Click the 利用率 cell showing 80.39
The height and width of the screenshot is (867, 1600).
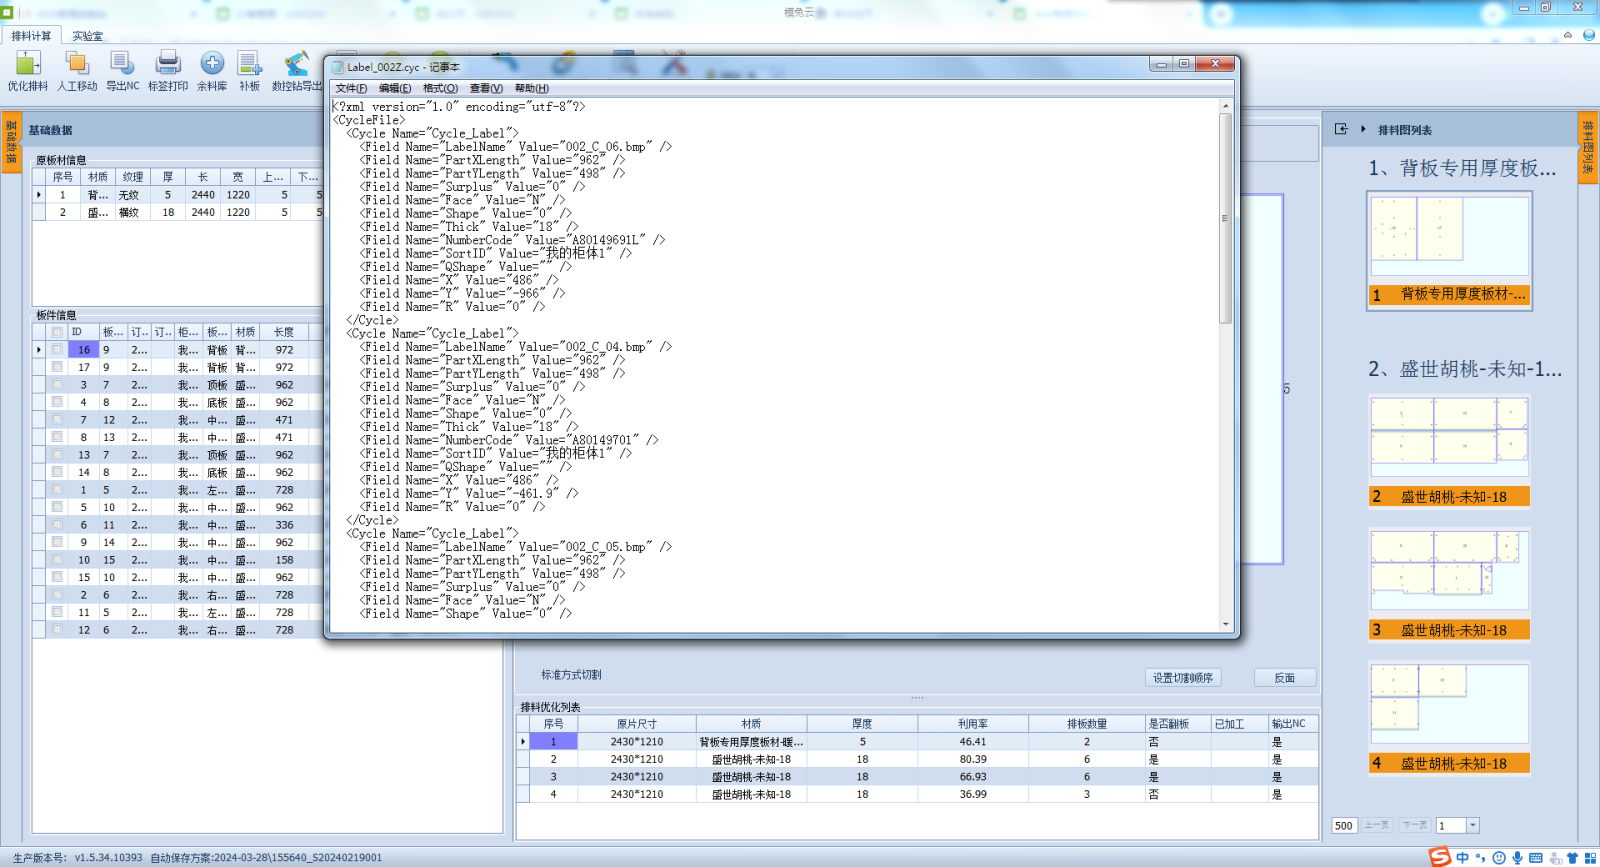(x=973, y=759)
